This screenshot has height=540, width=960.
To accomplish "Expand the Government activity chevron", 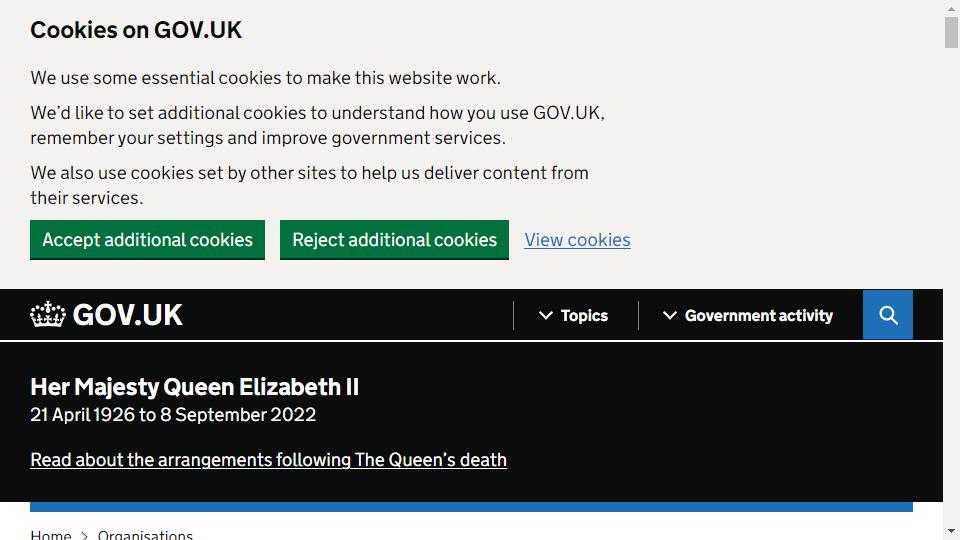I will tap(670, 315).
